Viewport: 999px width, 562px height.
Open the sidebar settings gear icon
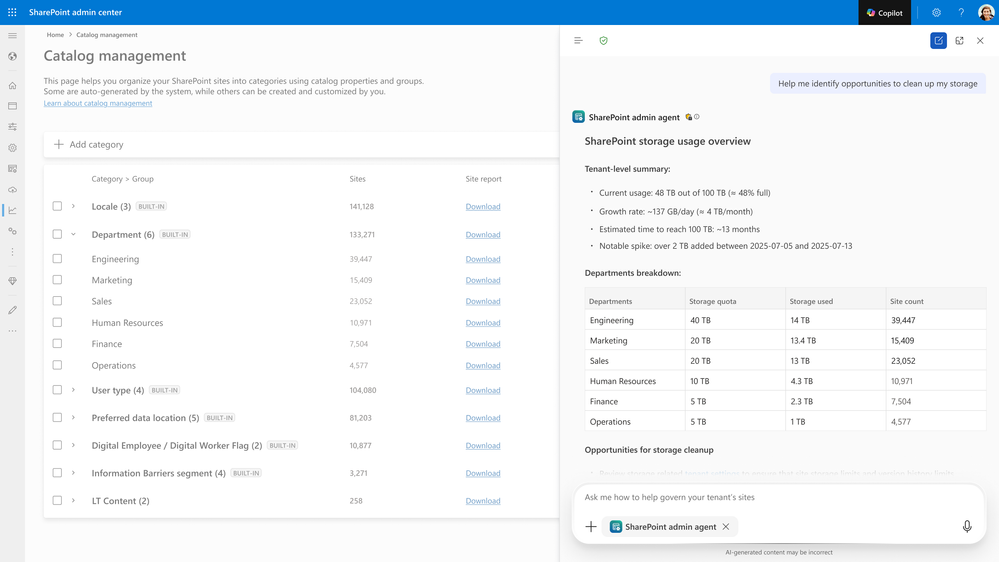(12, 148)
